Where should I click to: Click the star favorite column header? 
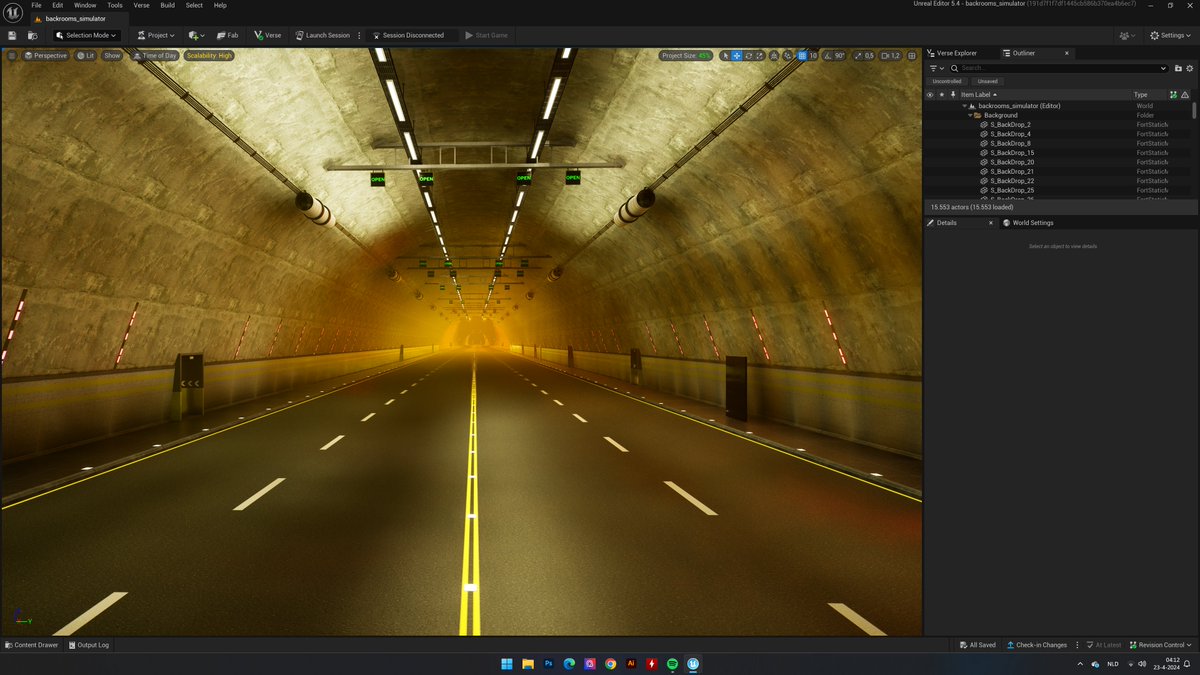coord(941,95)
